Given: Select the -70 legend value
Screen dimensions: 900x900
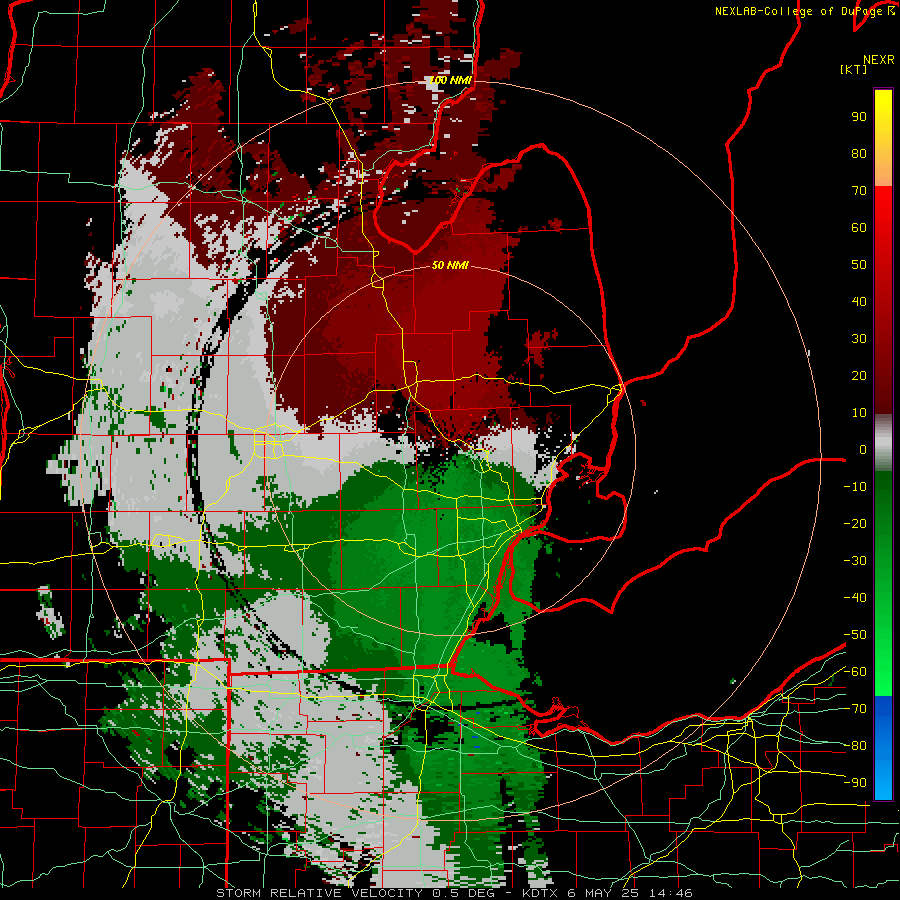Looking at the screenshot, I should coord(855,709).
